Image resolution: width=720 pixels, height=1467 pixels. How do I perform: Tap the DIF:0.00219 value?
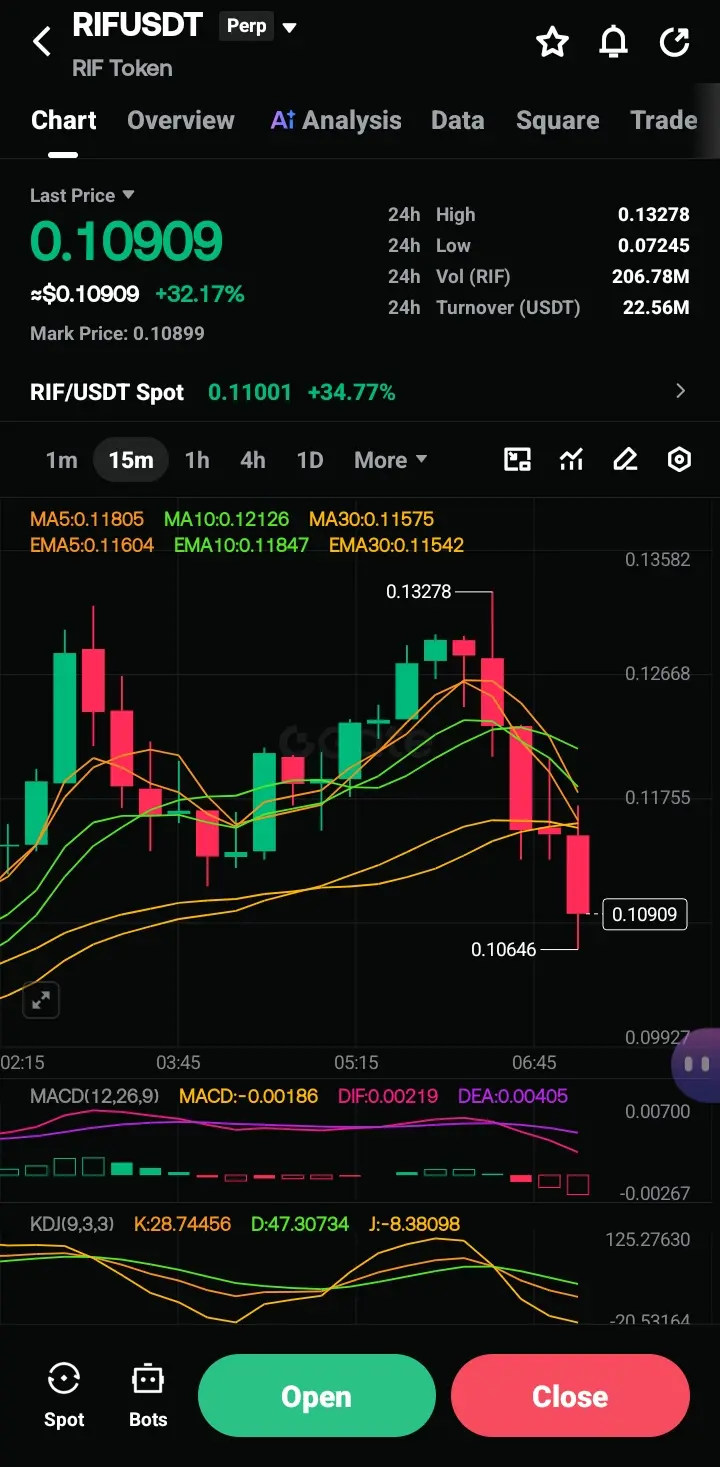pos(387,1096)
